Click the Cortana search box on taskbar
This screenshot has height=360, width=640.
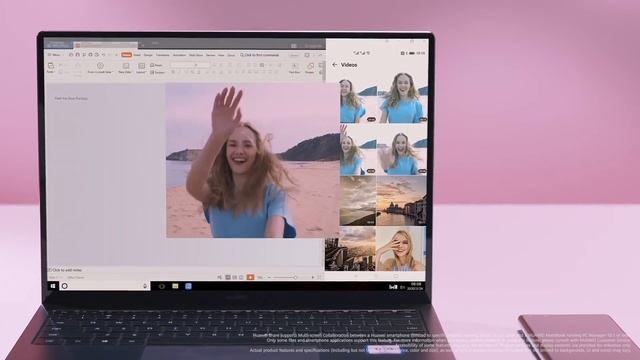(x=104, y=286)
